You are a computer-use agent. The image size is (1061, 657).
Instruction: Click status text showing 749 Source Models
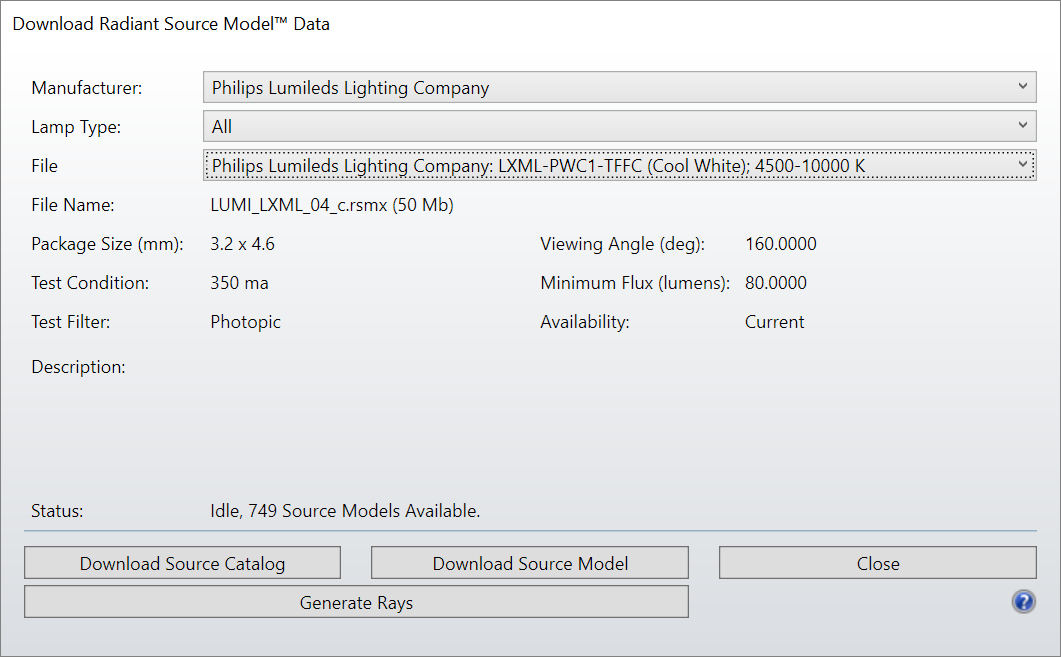pos(345,511)
